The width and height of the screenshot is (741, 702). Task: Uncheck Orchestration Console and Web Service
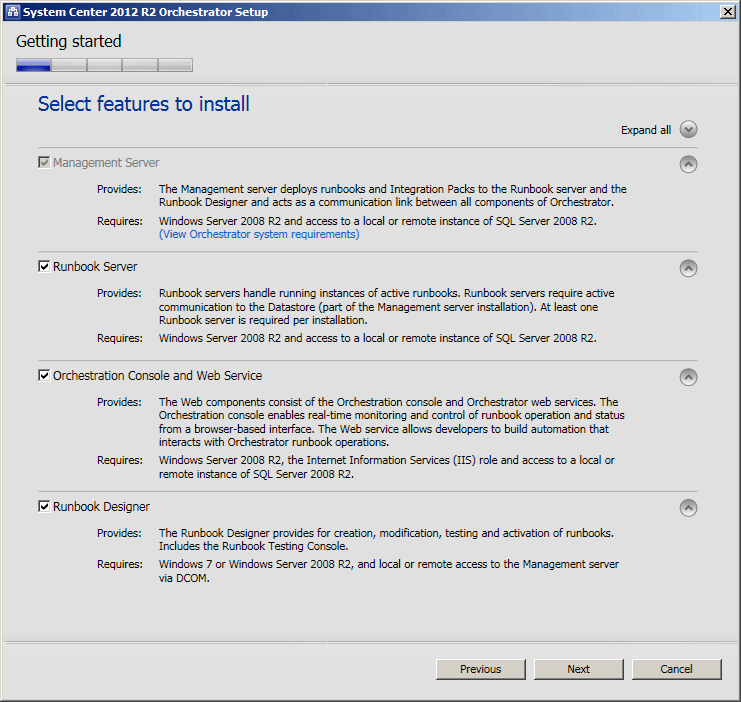[44, 375]
